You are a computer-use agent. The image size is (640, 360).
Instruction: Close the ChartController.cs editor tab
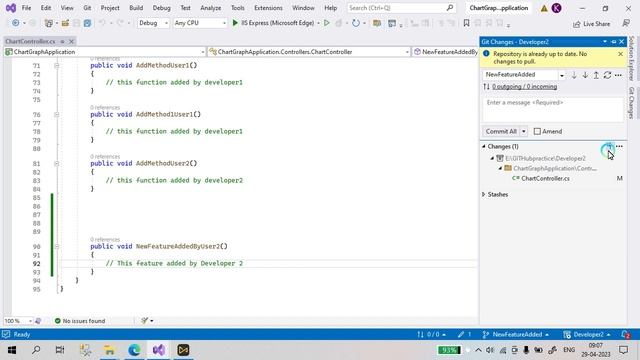pos(71,41)
